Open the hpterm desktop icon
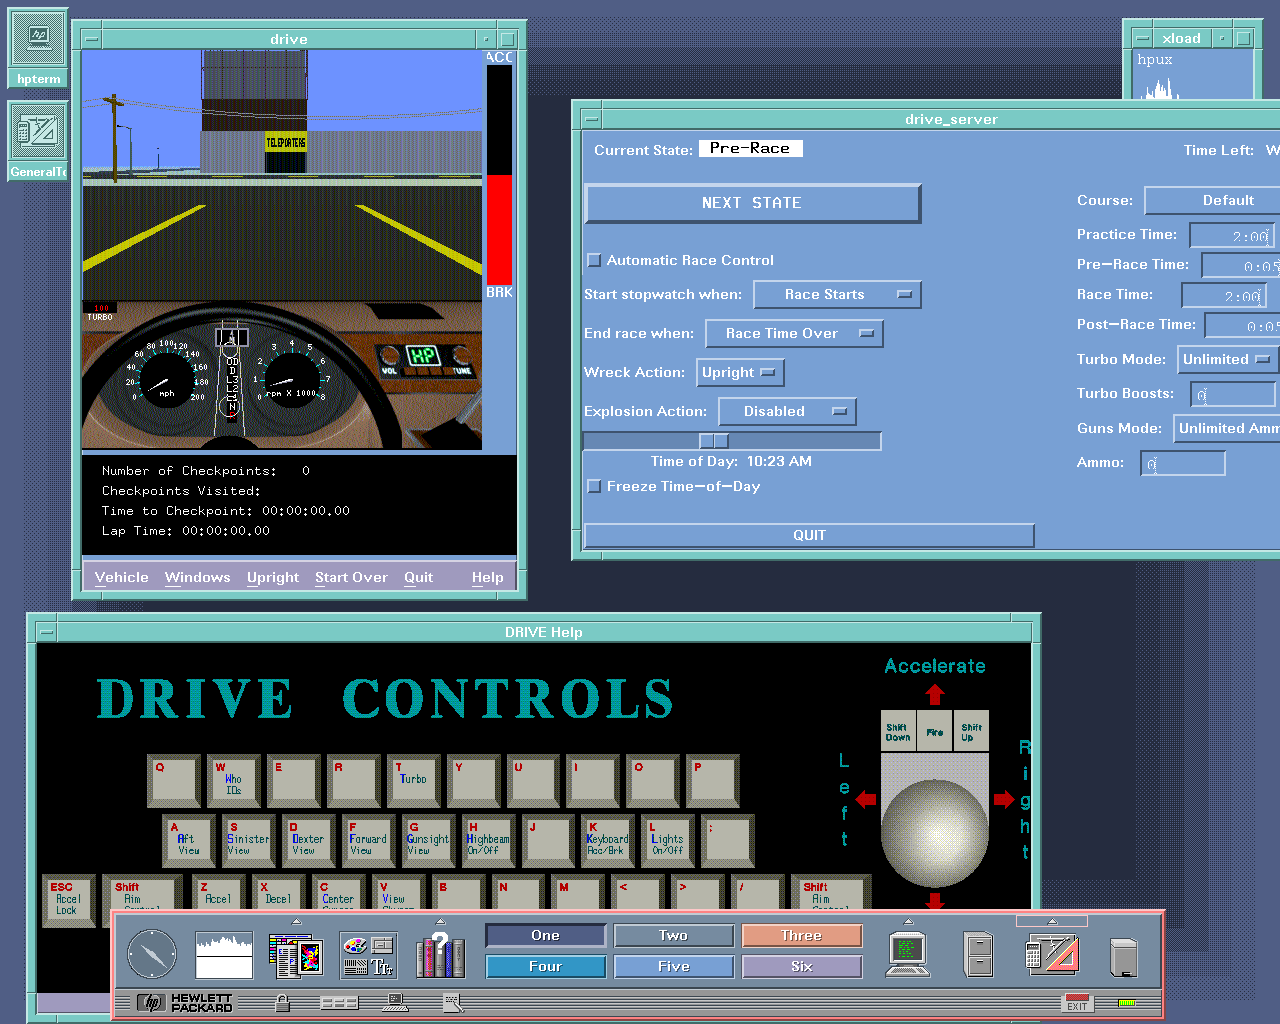Viewport: 1280px width, 1024px height. click(39, 48)
